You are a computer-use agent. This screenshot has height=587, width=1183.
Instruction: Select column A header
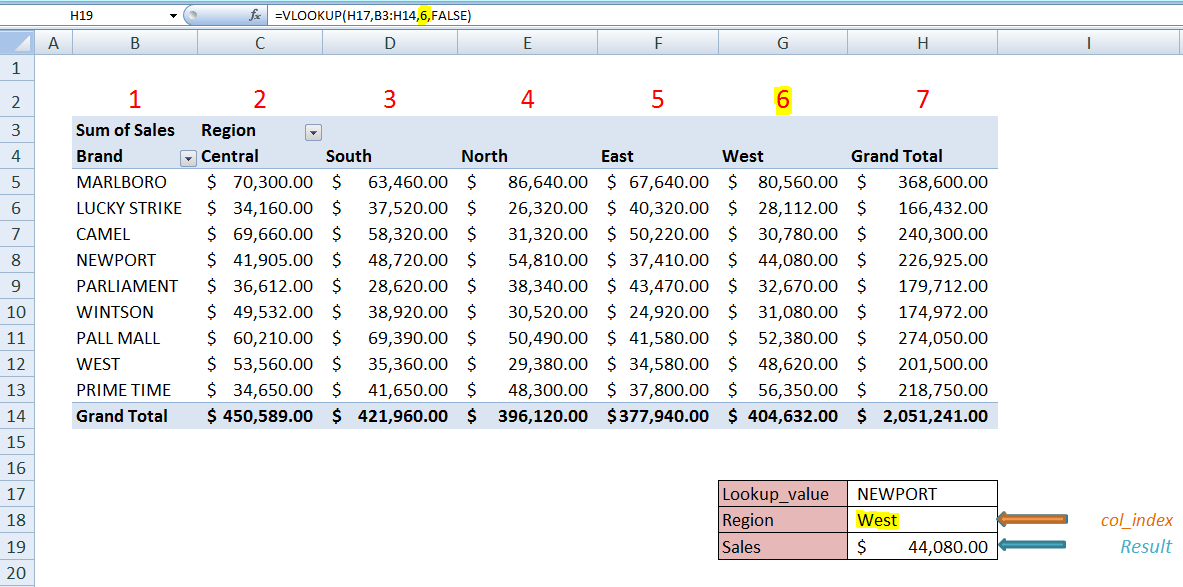pyautogui.click(x=54, y=44)
